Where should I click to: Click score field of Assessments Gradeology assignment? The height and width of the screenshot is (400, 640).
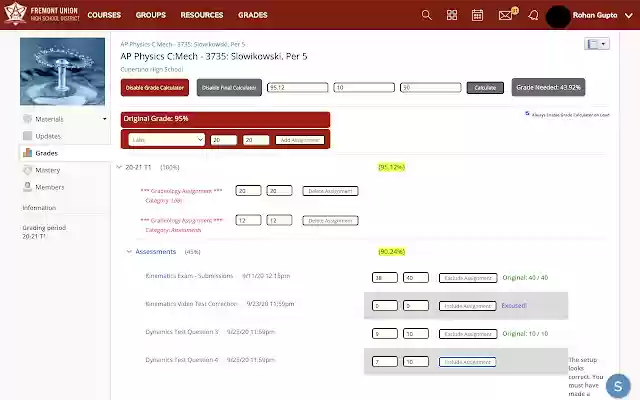(248, 220)
